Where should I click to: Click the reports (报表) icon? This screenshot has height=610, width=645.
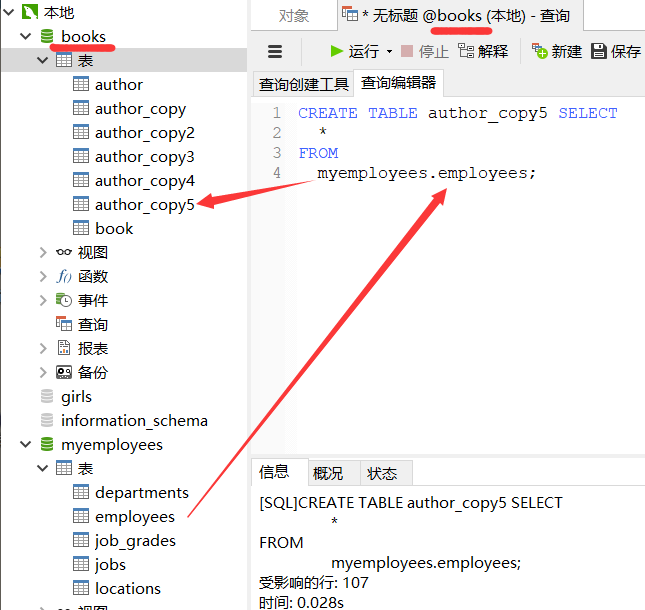click(64, 348)
